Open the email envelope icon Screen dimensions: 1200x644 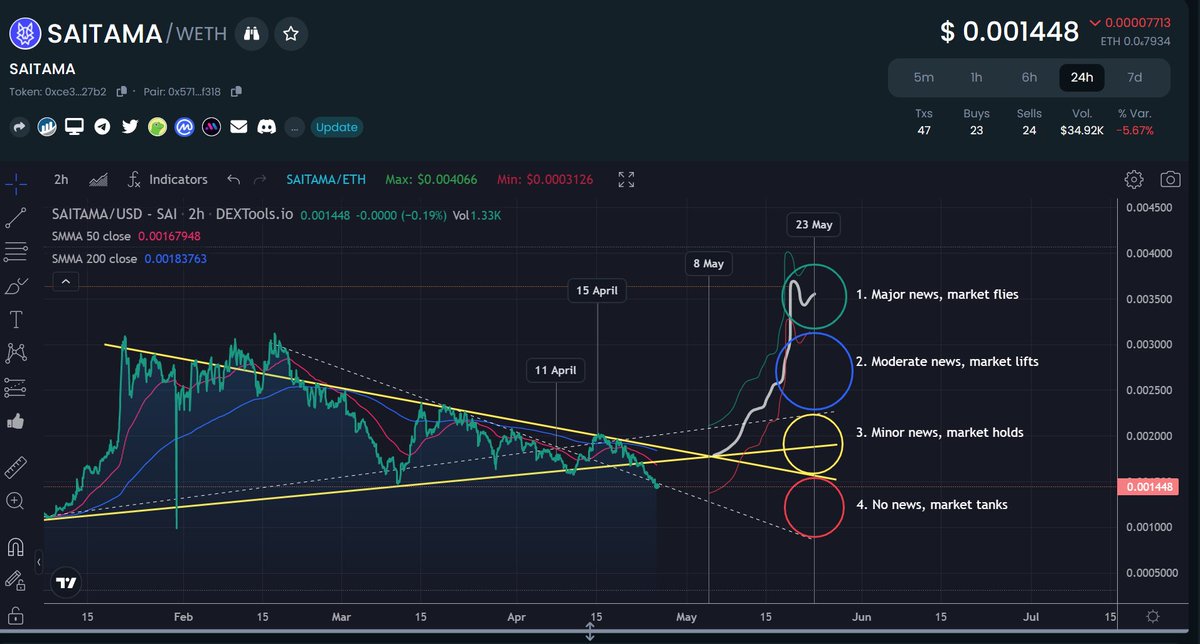(238, 127)
